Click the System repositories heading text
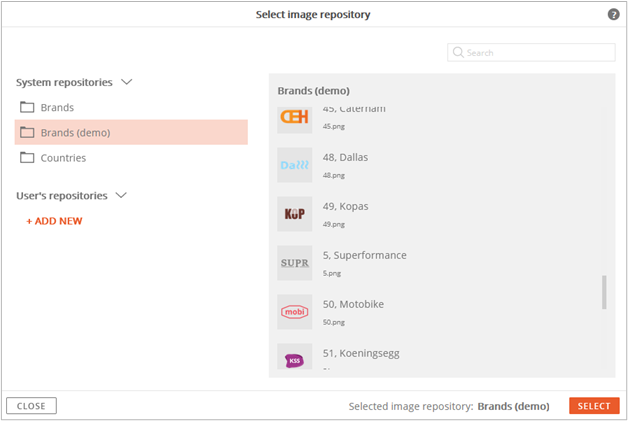Viewport: 628px width, 421px height. point(64,82)
